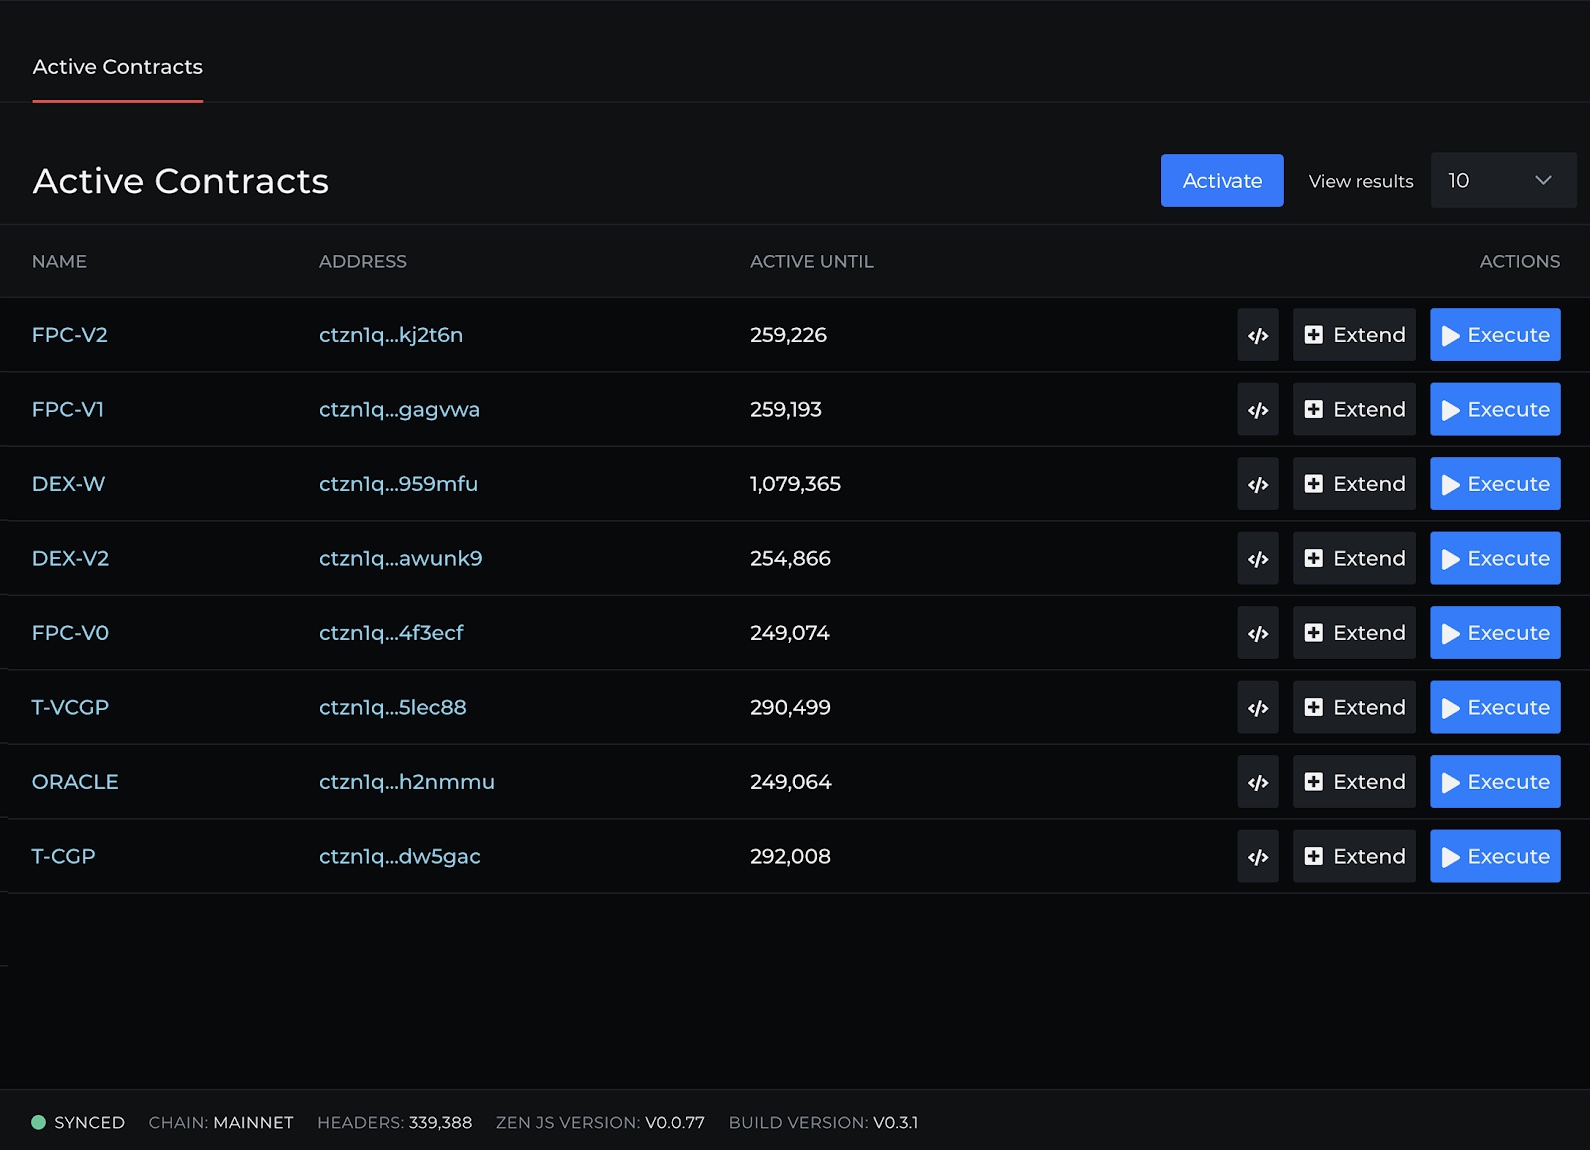Open the FPC-V1 contract name link
The image size is (1590, 1150).
[x=68, y=410]
